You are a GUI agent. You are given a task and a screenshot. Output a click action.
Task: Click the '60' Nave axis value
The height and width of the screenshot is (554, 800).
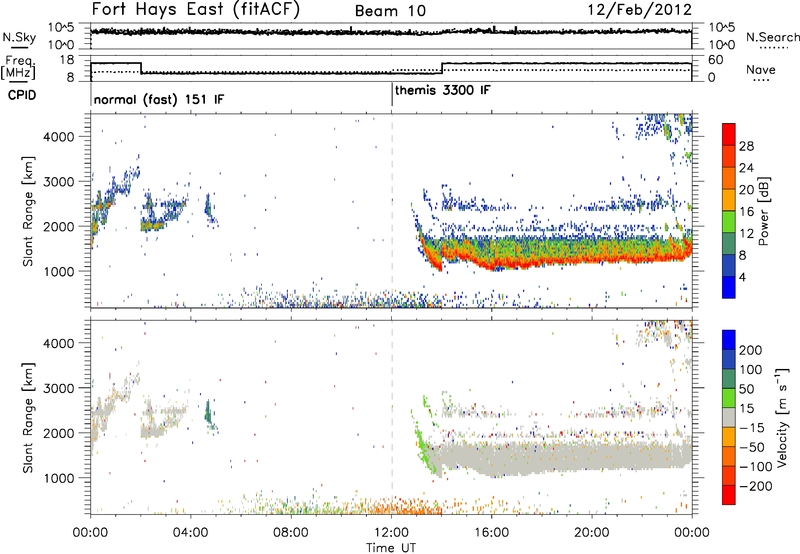pos(716,60)
